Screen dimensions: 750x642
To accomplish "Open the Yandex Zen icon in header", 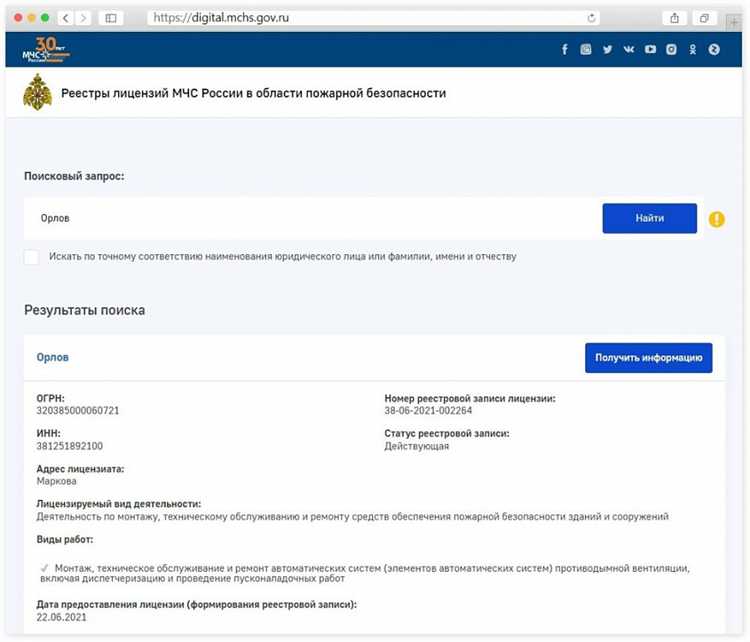I will [x=714, y=49].
